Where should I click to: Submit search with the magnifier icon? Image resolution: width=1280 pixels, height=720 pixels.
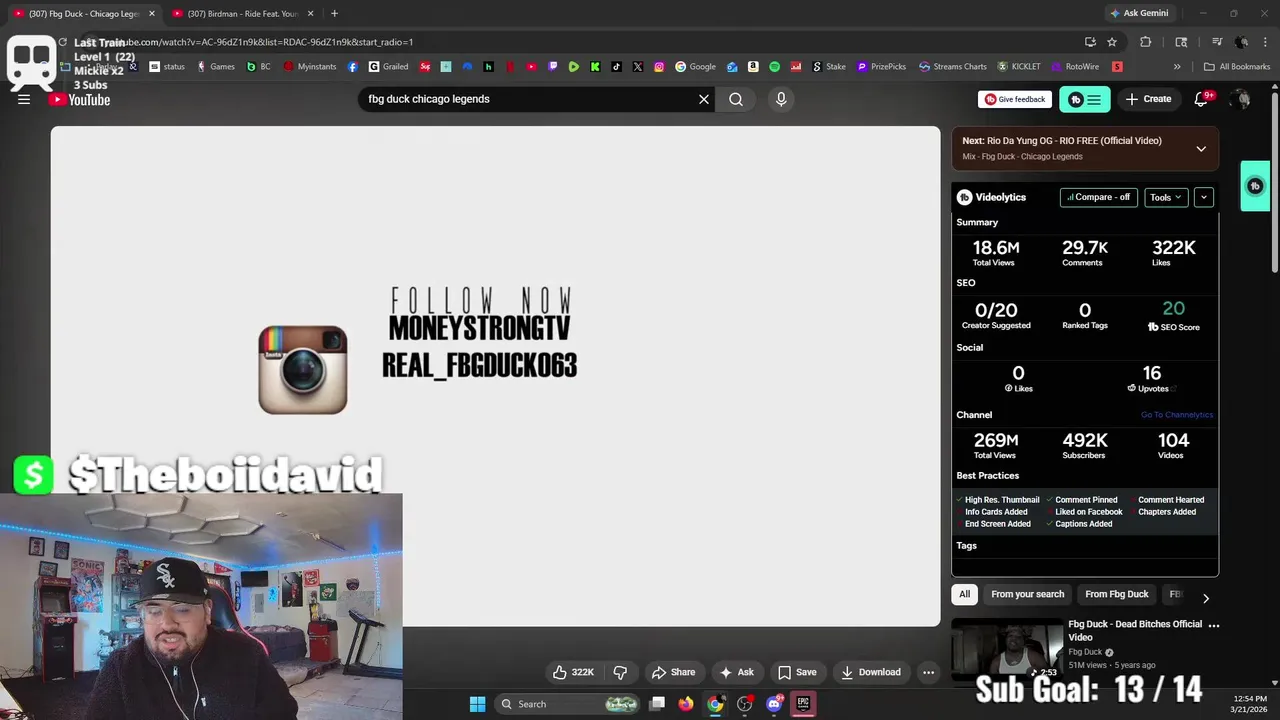click(x=736, y=99)
